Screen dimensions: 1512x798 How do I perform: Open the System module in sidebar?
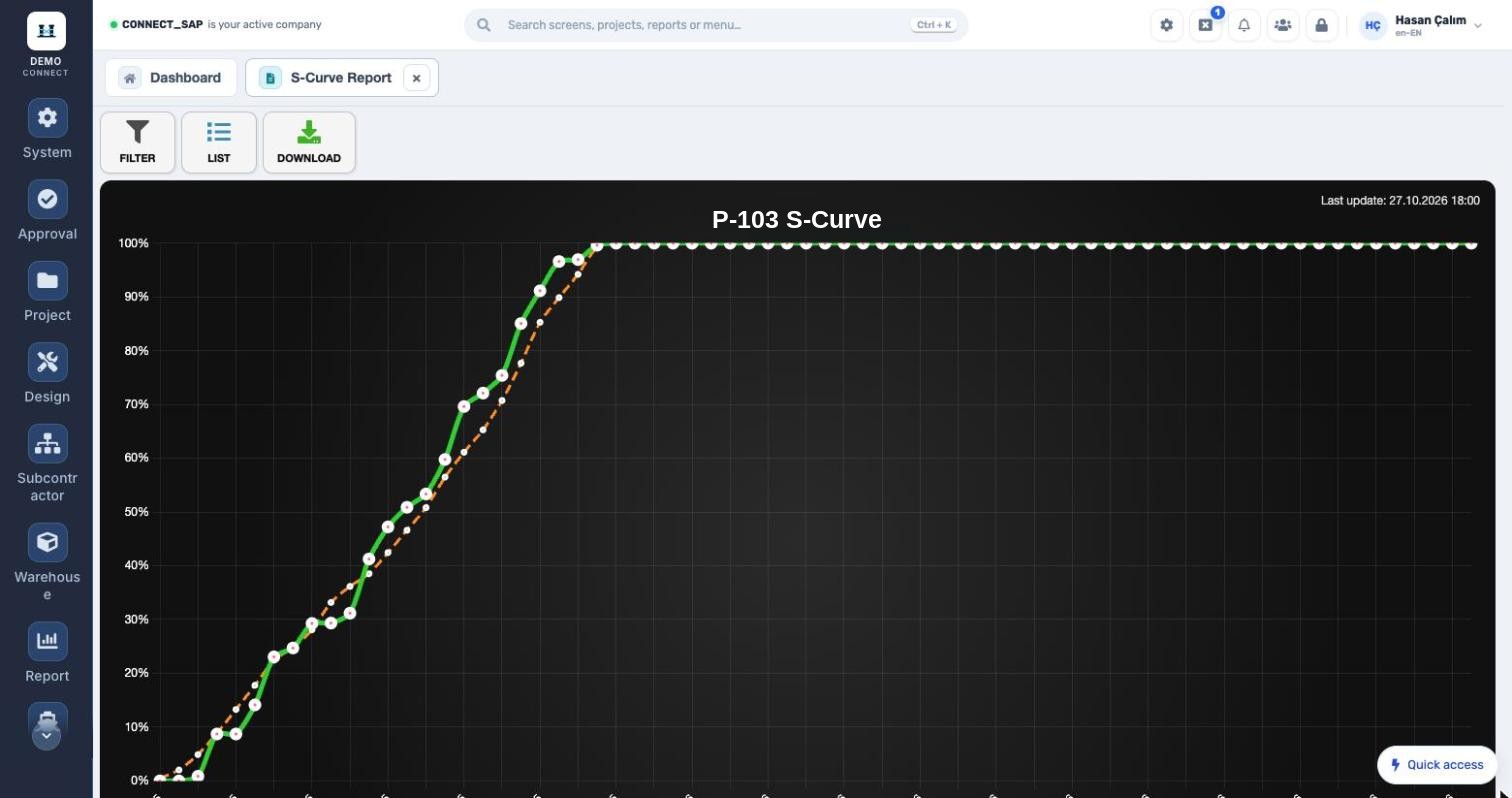pos(47,130)
